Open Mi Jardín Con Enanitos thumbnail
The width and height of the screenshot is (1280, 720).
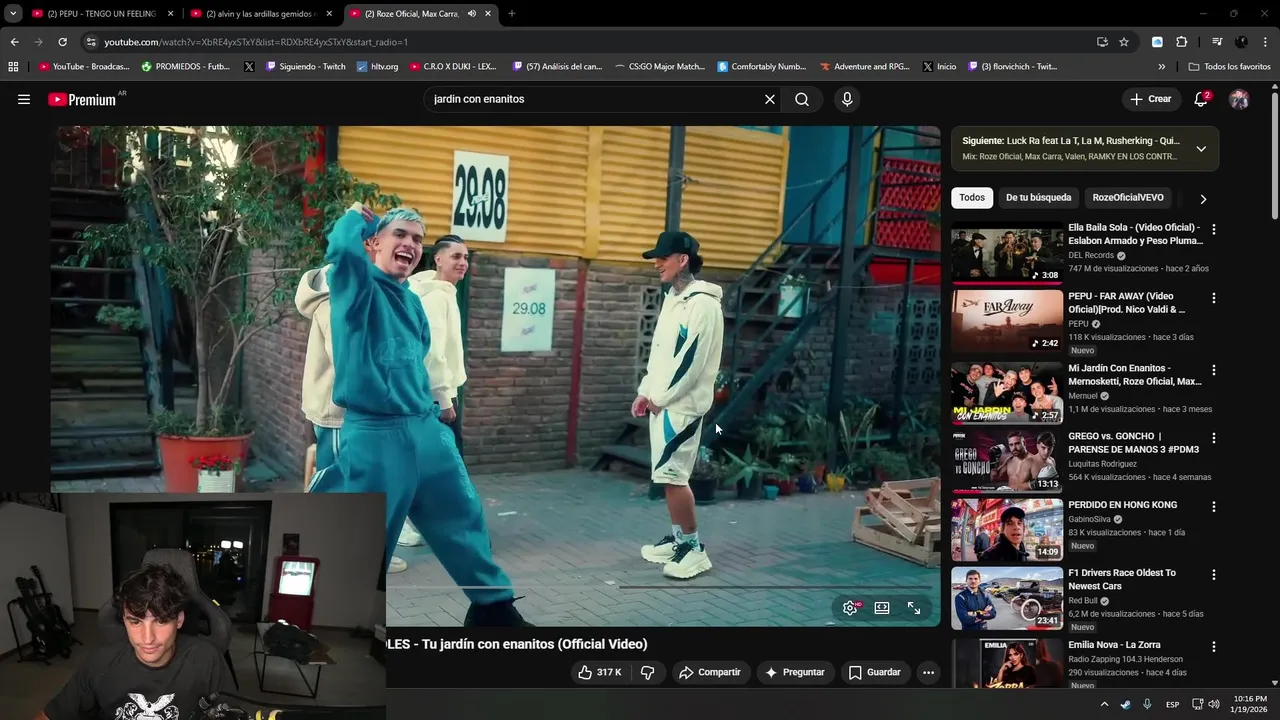(1007, 393)
